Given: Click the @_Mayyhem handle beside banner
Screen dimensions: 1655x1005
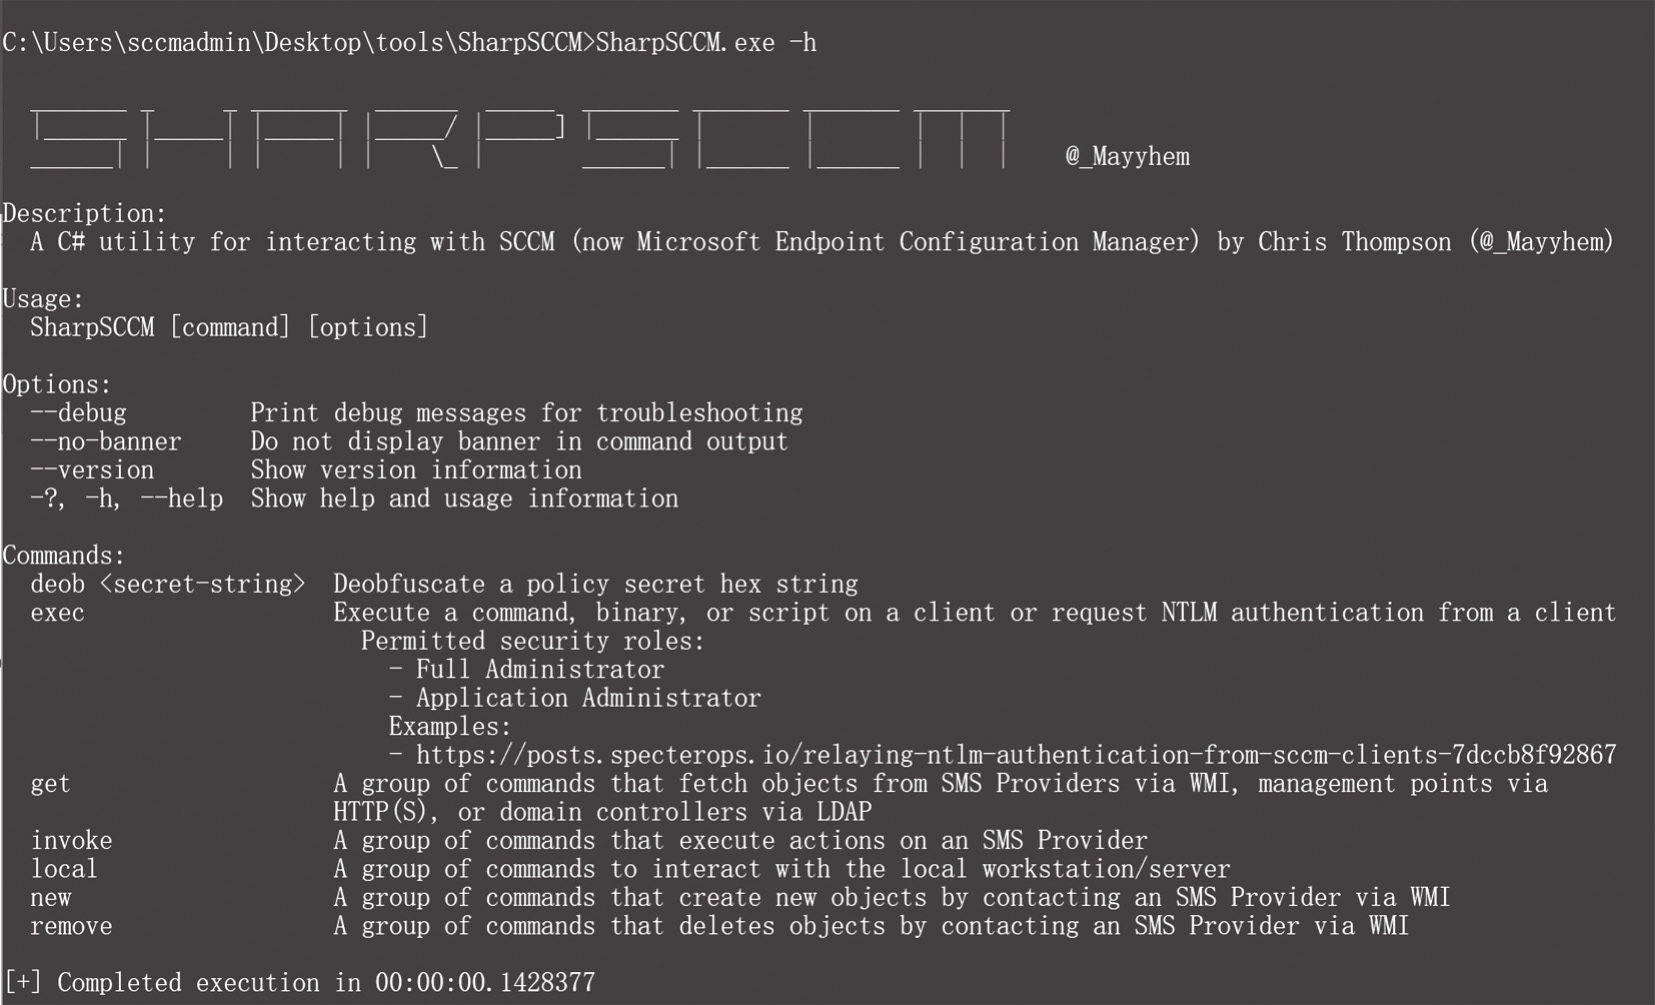Looking at the screenshot, I should (x=1127, y=156).
